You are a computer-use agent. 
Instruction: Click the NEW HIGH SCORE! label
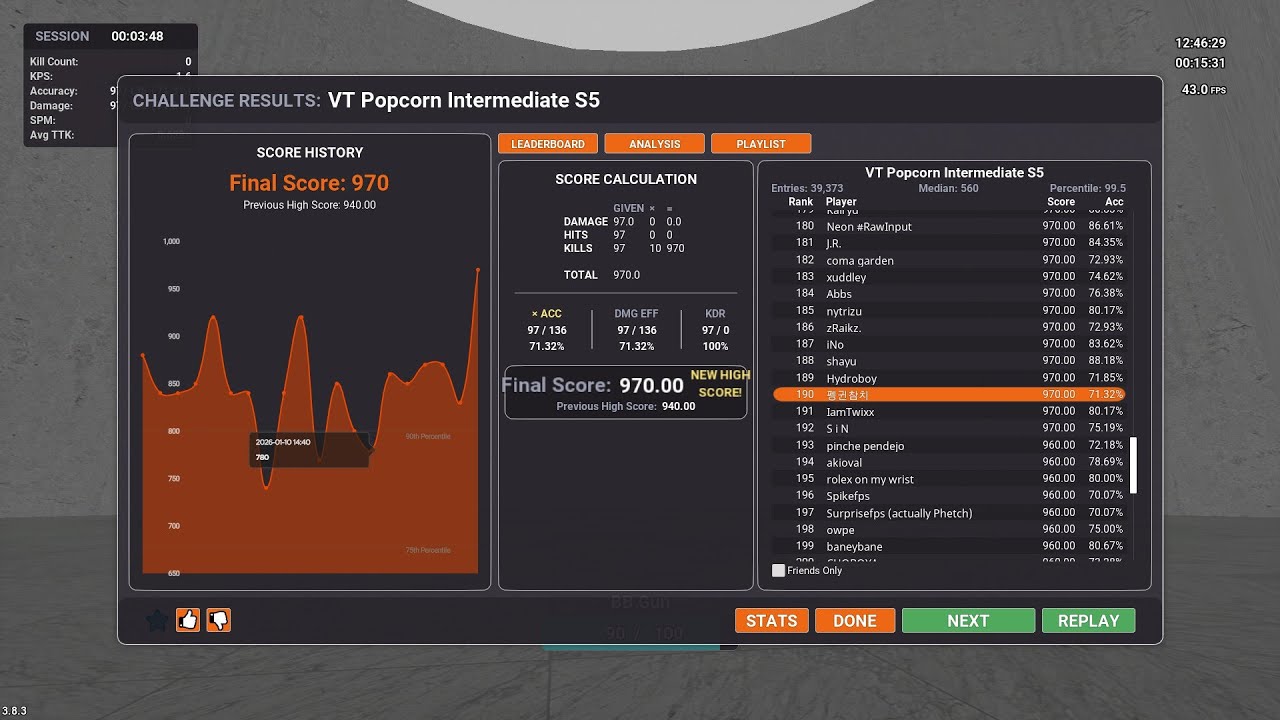[720, 384]
